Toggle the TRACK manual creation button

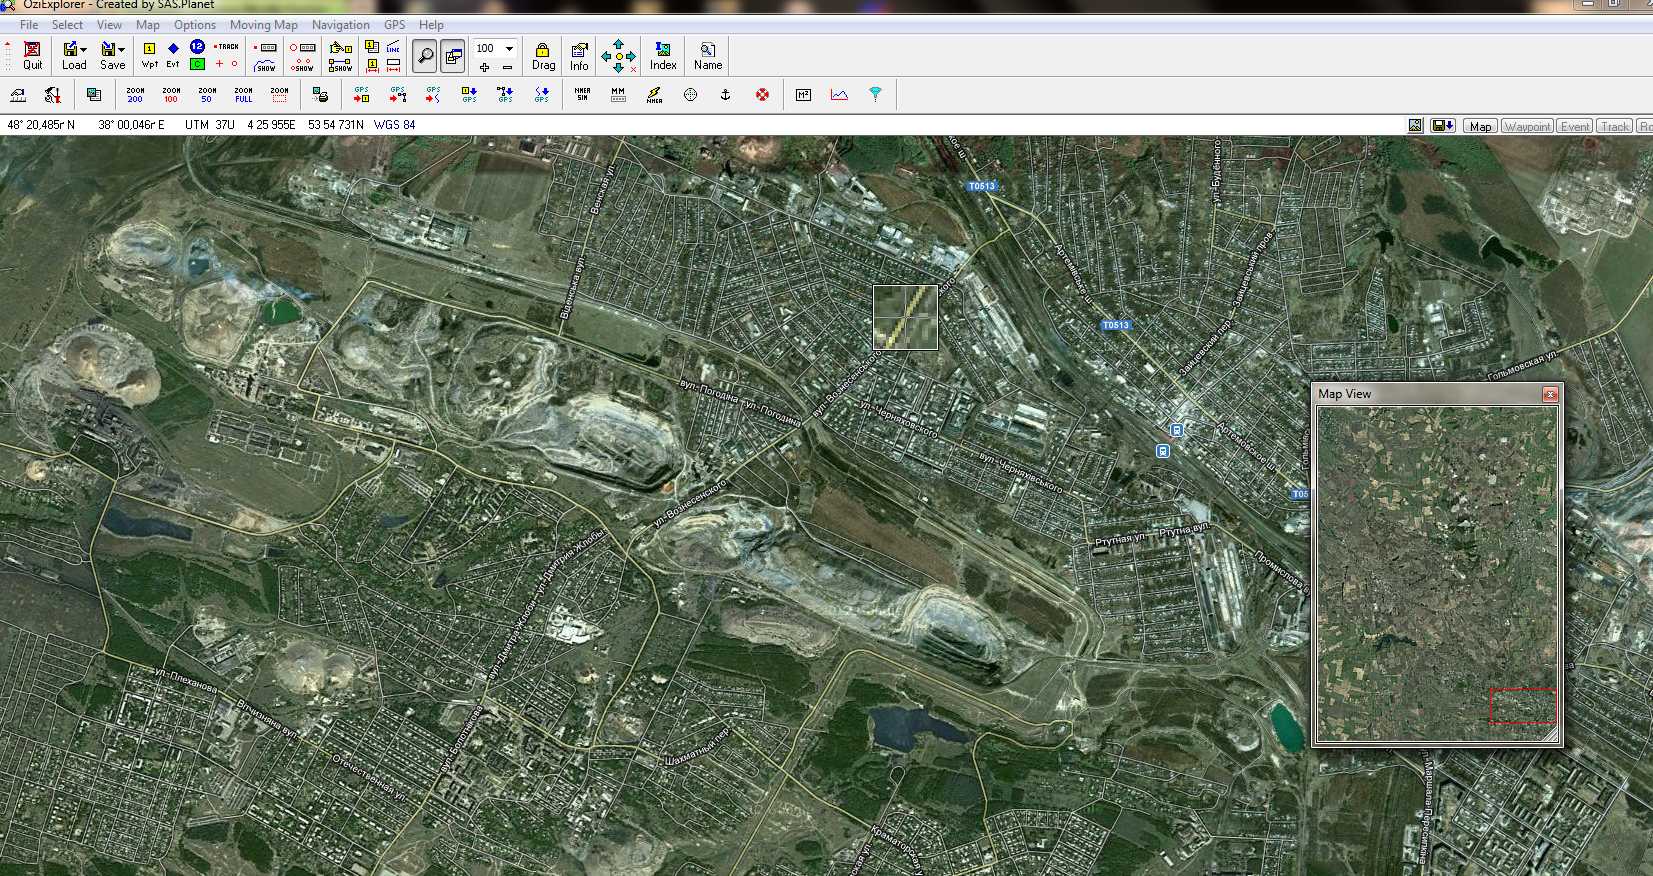[227, 46]
